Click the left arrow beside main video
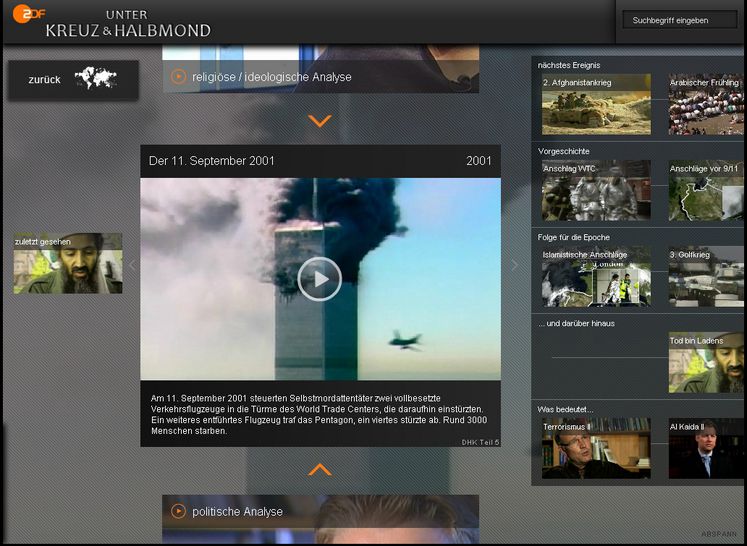The height and width of the screenshot is (546, 747). 132,265
